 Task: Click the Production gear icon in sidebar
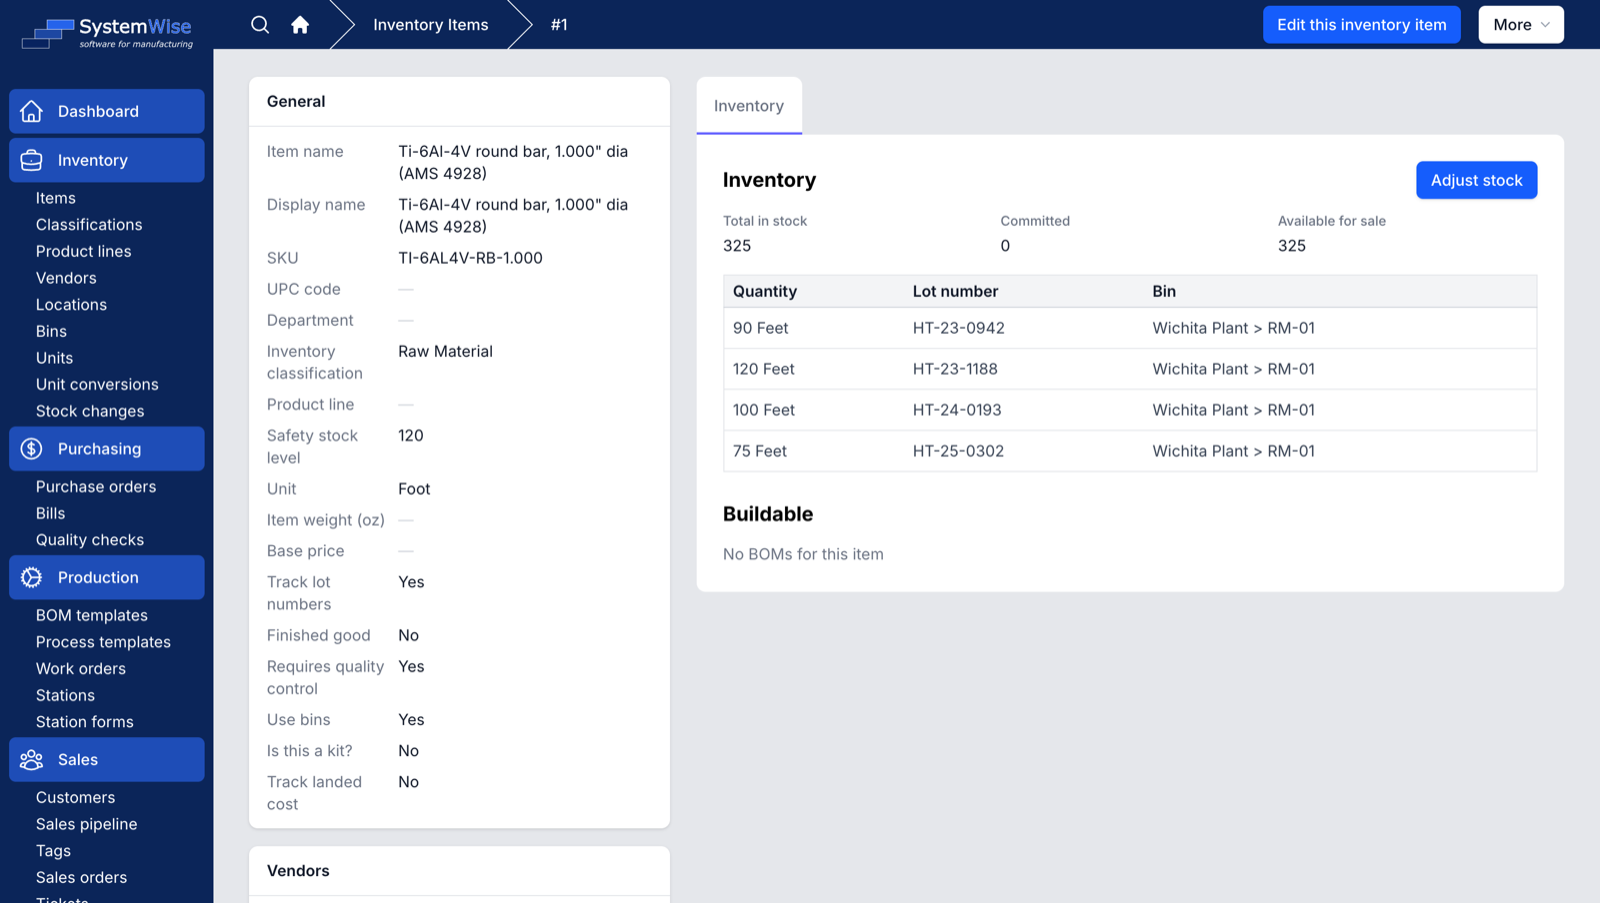pyautogui.click(x=32, y=577)
